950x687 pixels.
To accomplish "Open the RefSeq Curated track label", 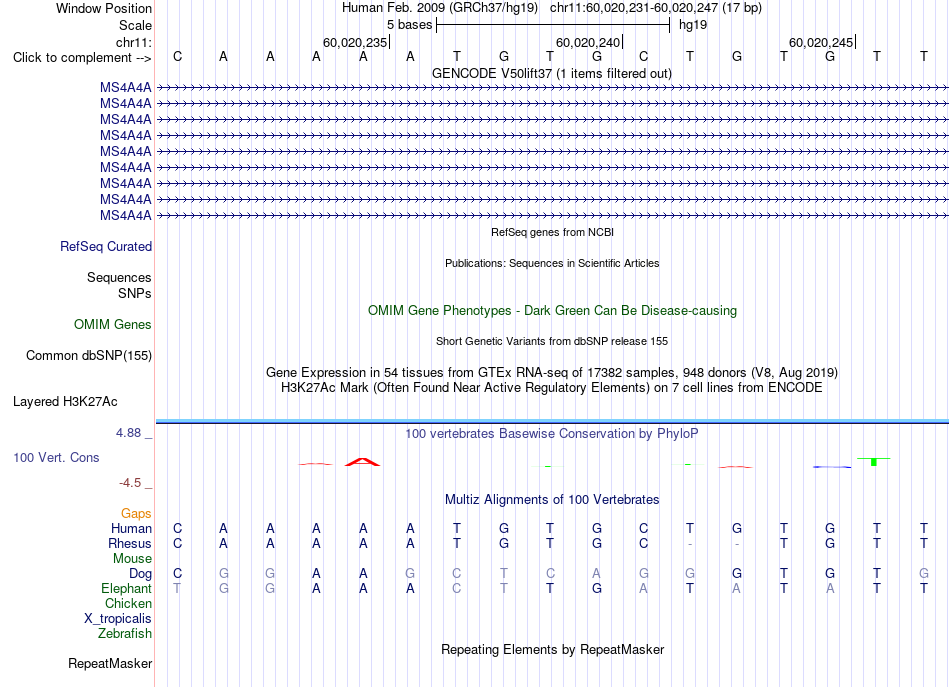I will point(106,247).
